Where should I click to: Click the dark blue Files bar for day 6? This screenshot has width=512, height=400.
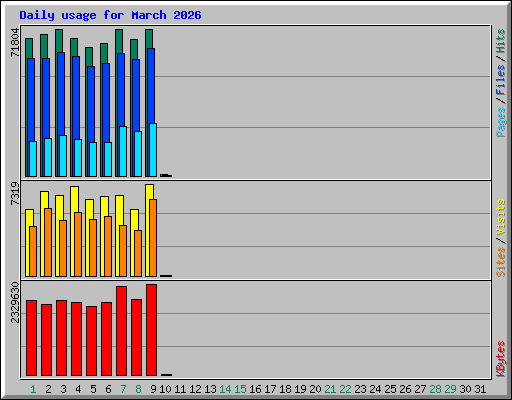(x=106, y=103)
